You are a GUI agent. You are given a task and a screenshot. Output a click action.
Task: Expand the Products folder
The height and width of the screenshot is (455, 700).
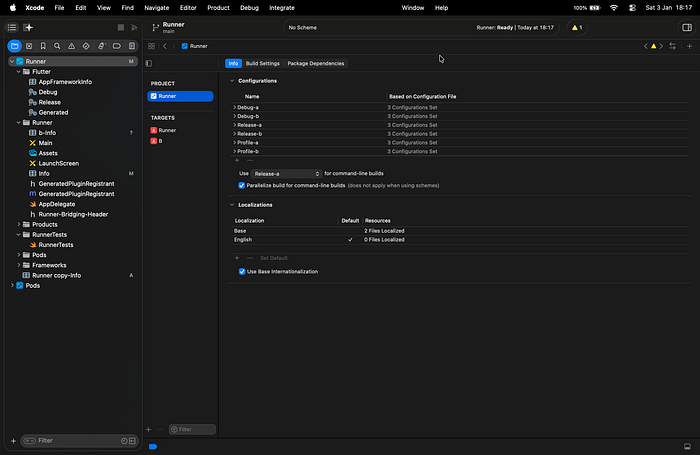19,225
